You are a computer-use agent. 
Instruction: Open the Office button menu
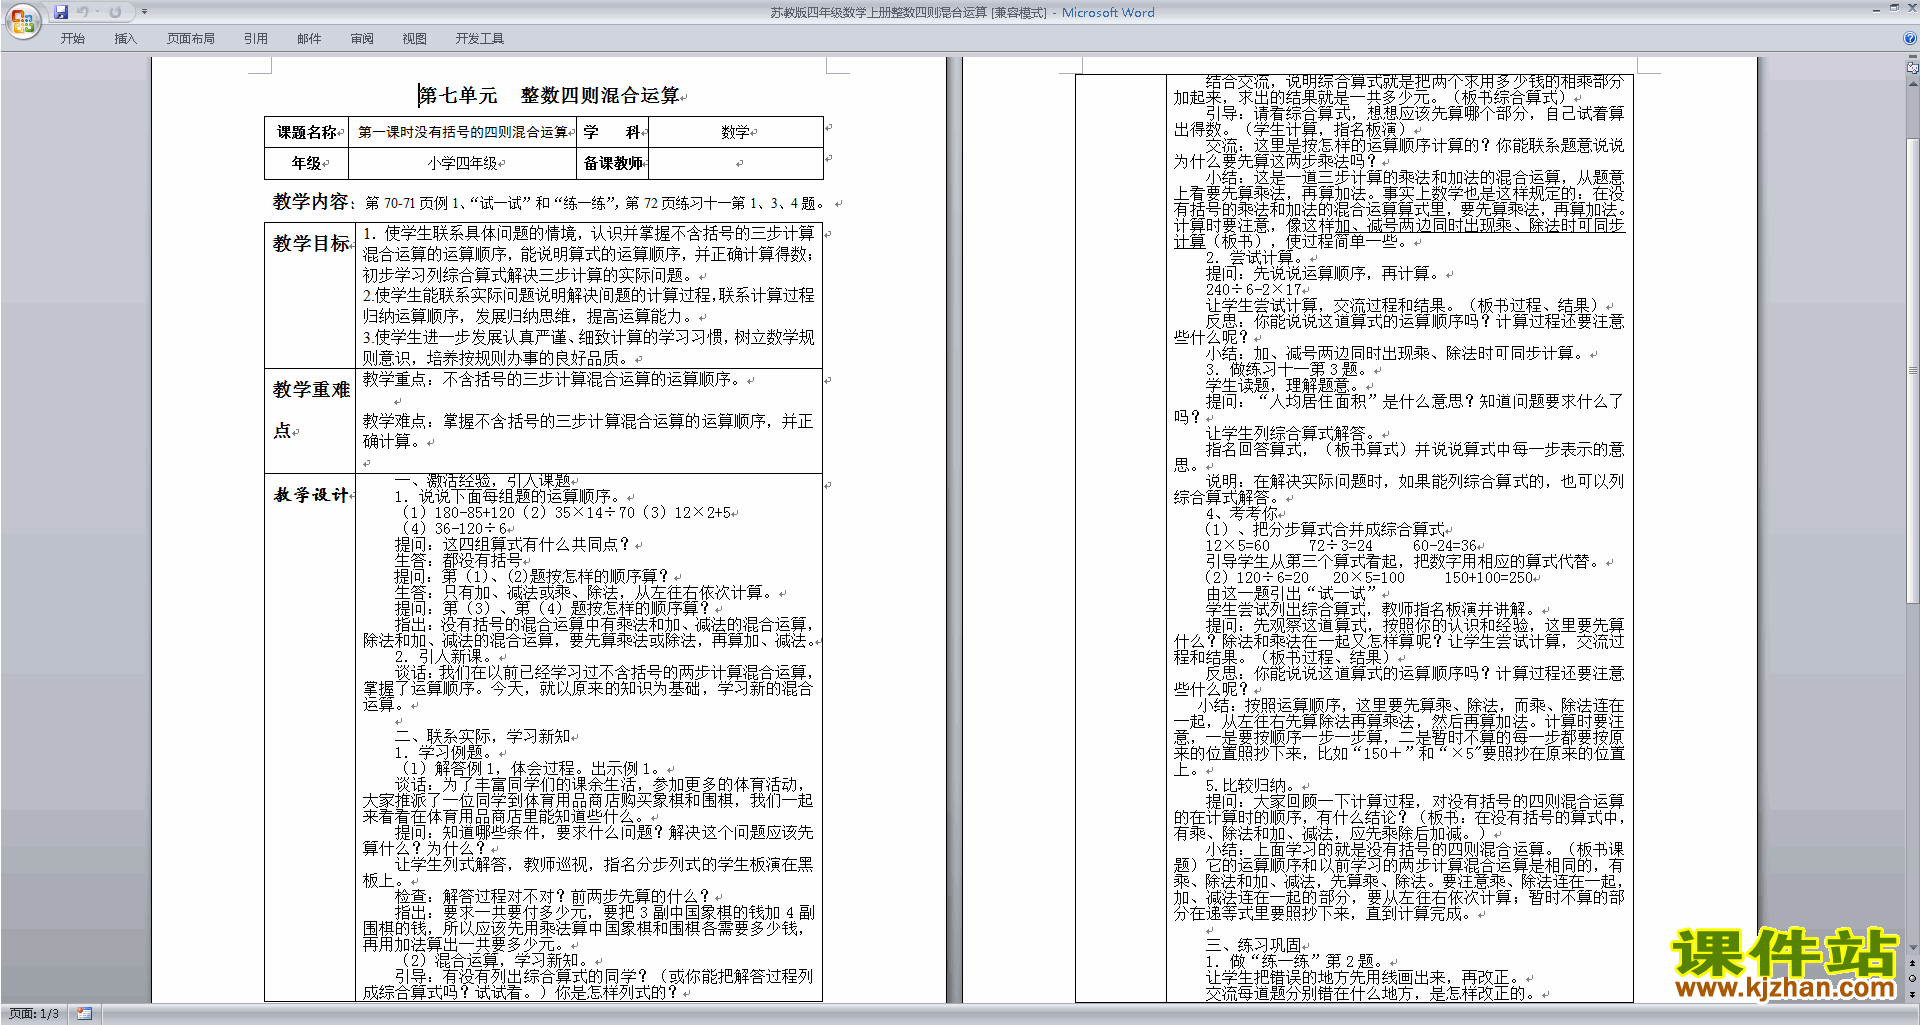(22, 20)
